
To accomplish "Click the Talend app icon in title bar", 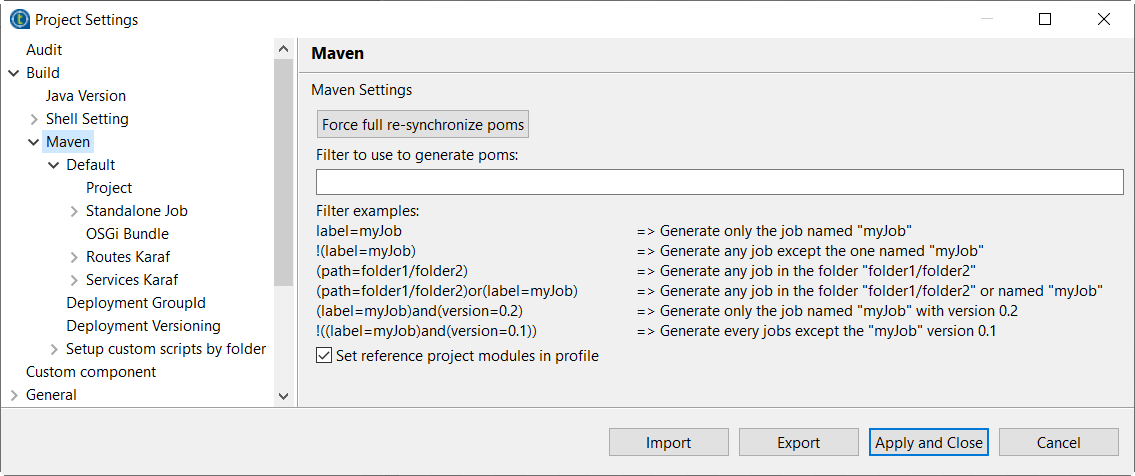I will pos(19,19).
